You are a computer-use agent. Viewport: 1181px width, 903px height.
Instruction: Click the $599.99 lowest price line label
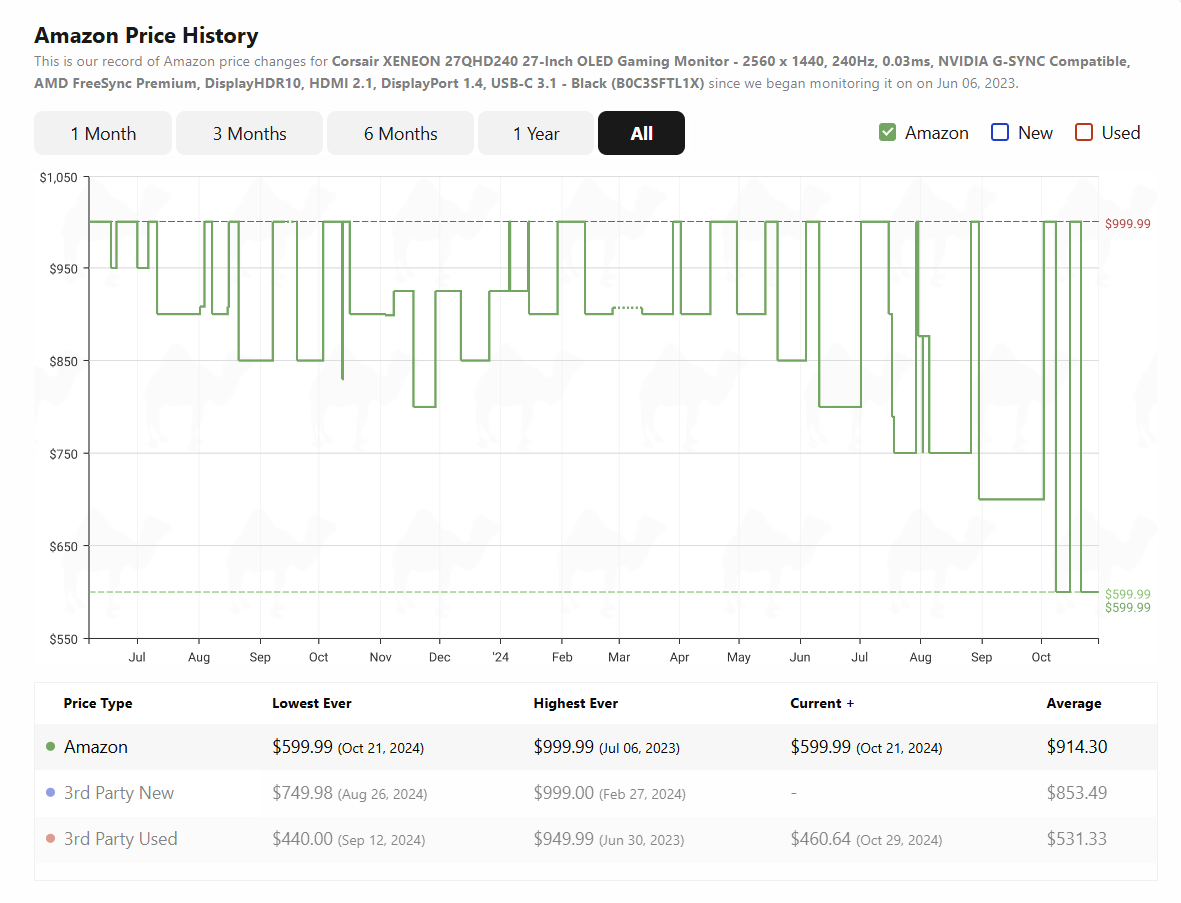point(1128,594)
